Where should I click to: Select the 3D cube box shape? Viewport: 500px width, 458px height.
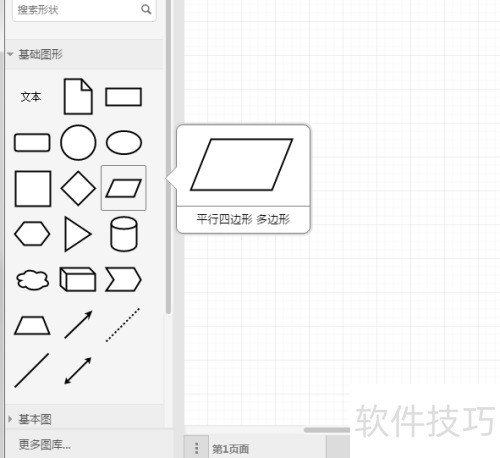(x=78, y=279)
